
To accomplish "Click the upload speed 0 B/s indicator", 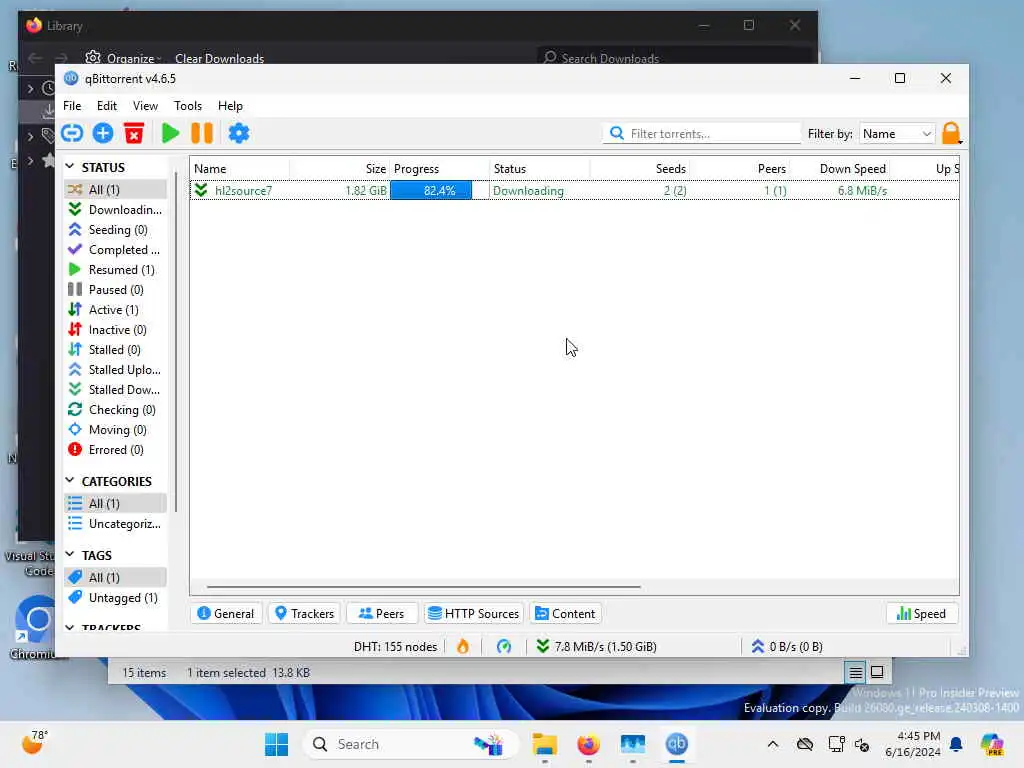I will coord(786,647).
